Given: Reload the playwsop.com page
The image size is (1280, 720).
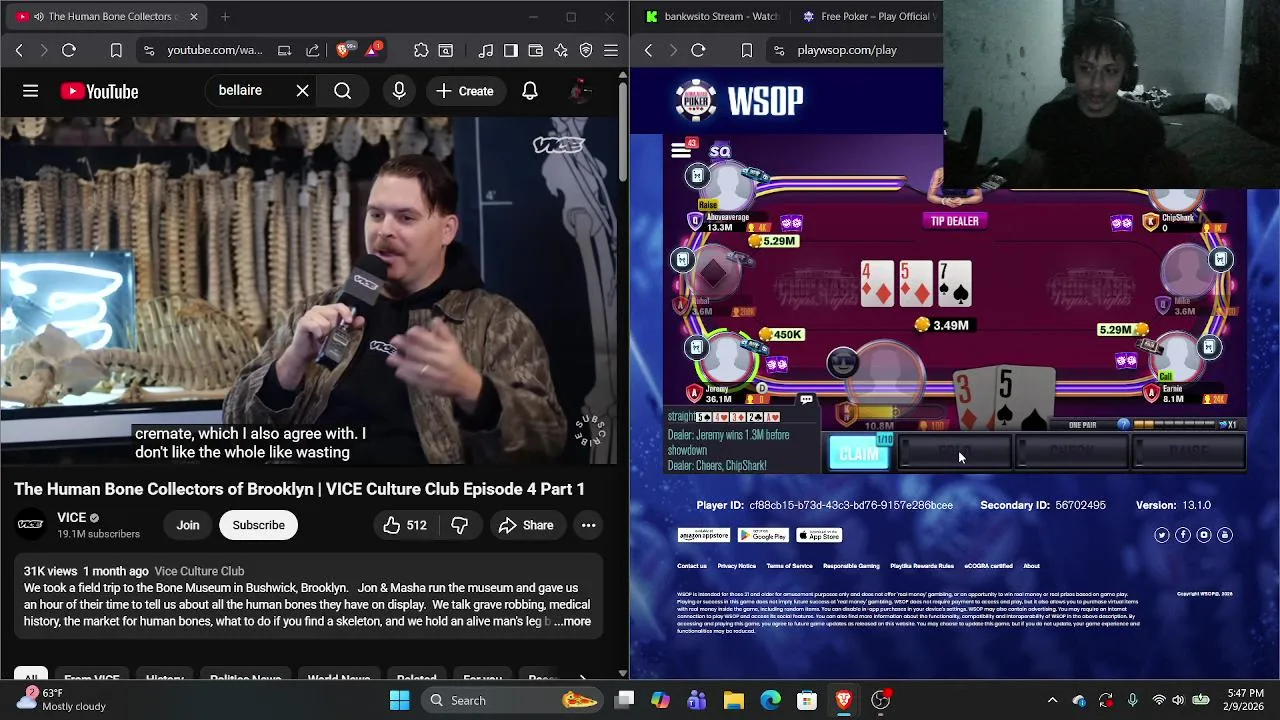Looking at the screenshot, I should tap(698, 50).
